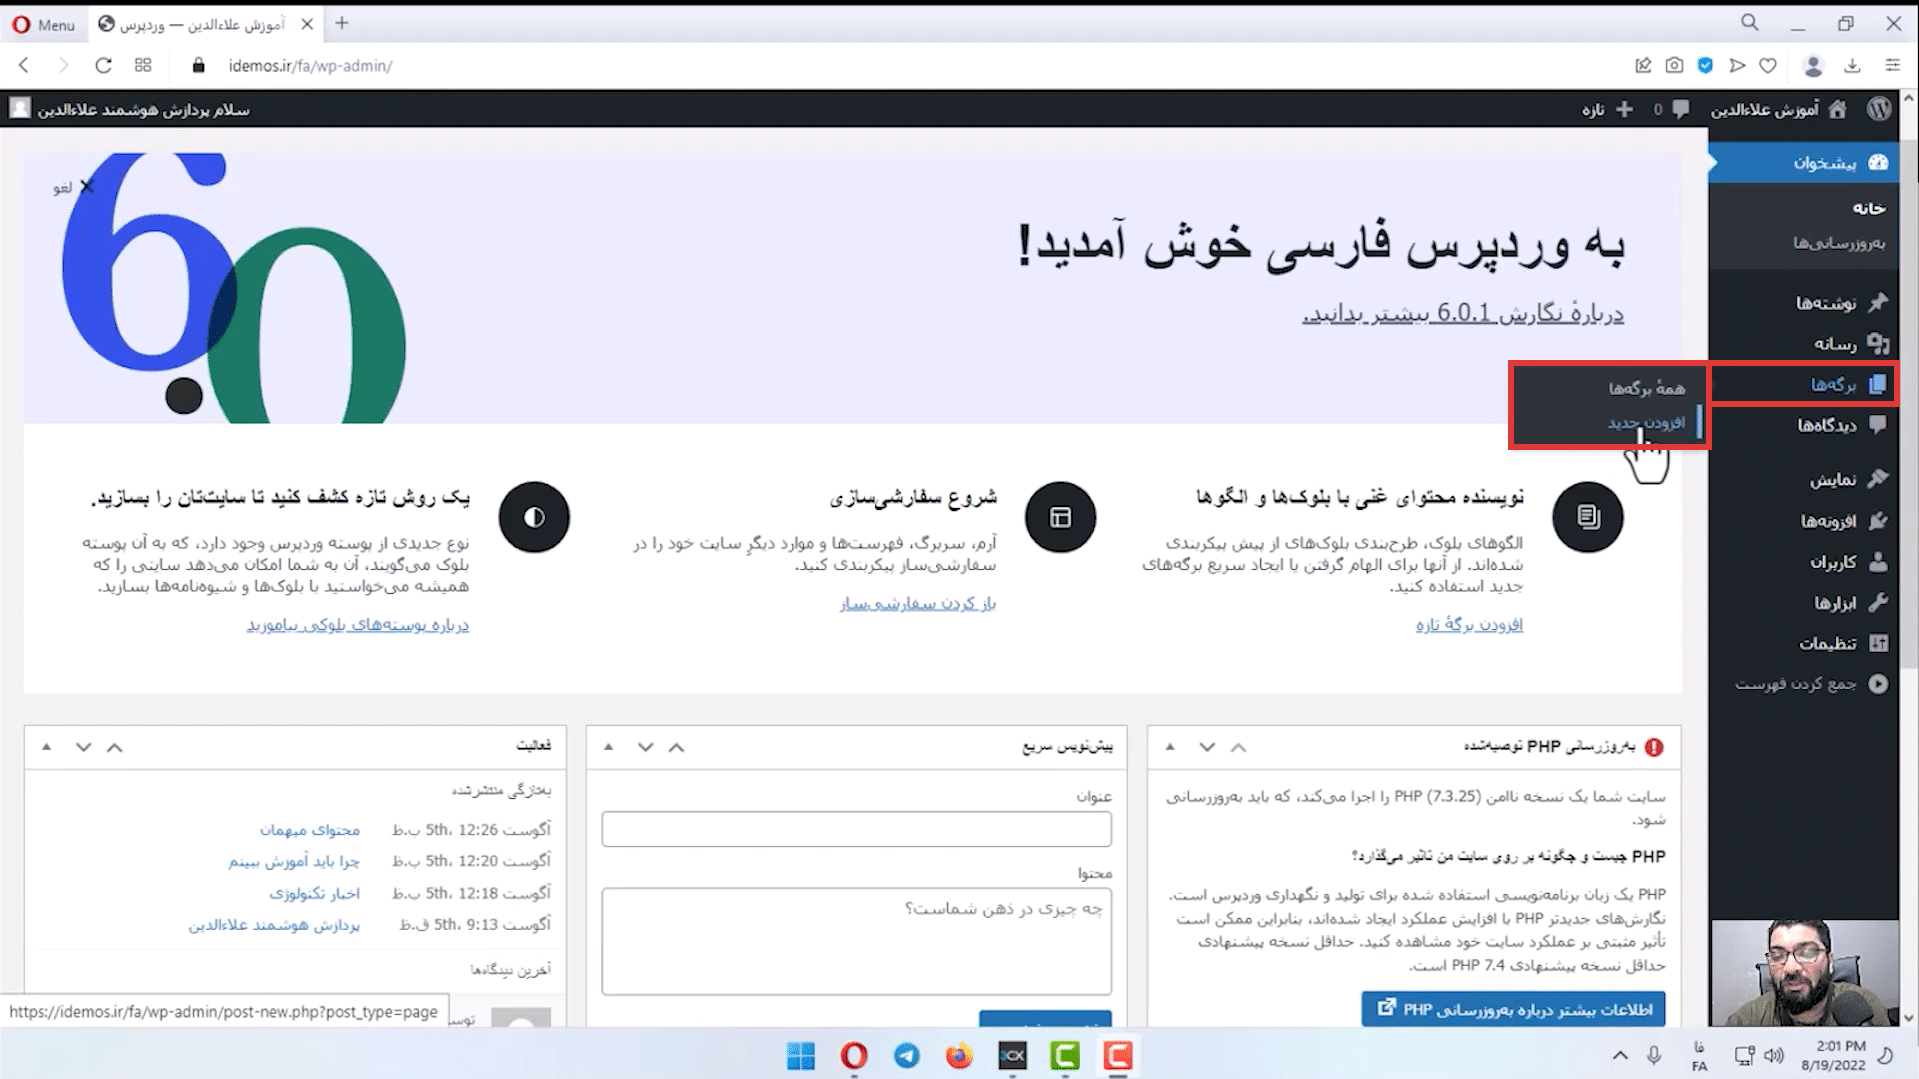Screen dimensions: 1919x1079
Task: Open the چرا باید آموزش ببینم post link
Action: pyautogui.click(x=294, y=861)
